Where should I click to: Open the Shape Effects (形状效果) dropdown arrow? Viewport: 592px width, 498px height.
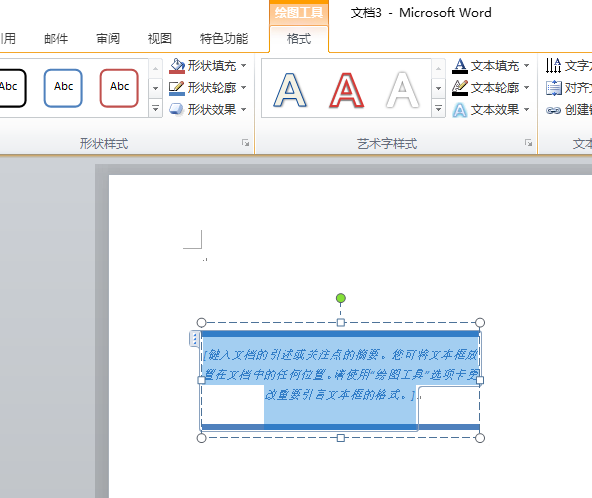tap(244, 110)
